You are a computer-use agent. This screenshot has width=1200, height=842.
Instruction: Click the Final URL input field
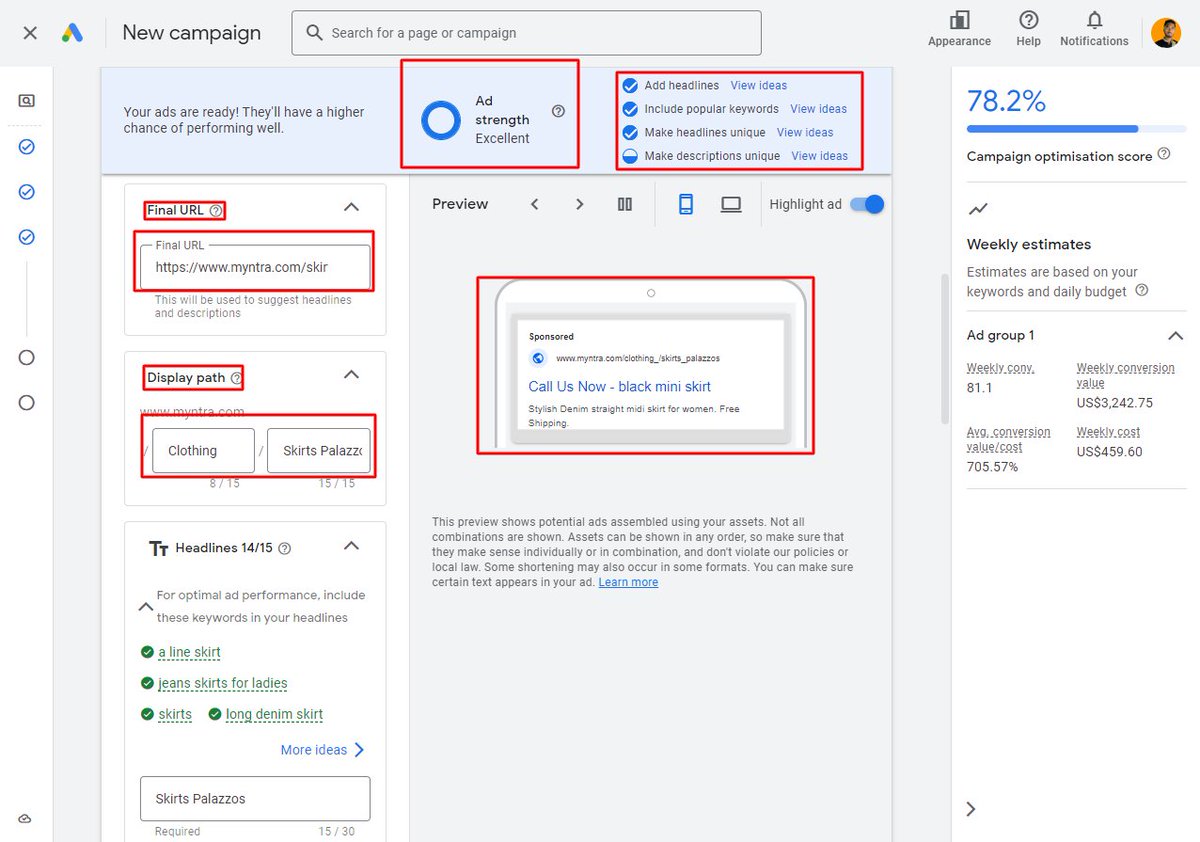tap(255, 268)
